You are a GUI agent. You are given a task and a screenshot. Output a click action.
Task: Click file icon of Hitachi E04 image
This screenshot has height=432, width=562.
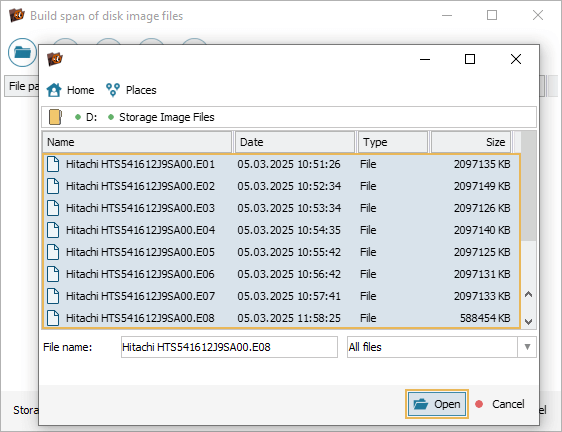point(53,230)
